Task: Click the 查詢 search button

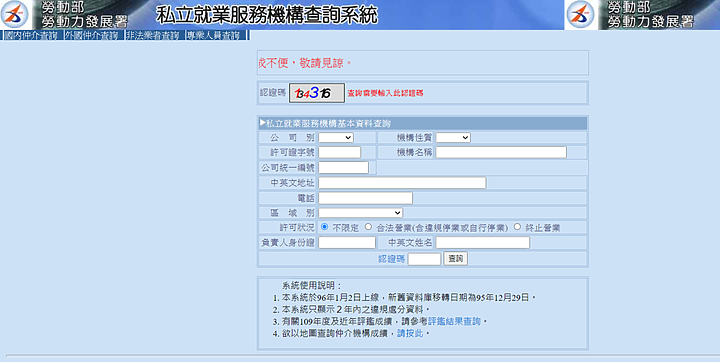Action: (x=456, y=259)
